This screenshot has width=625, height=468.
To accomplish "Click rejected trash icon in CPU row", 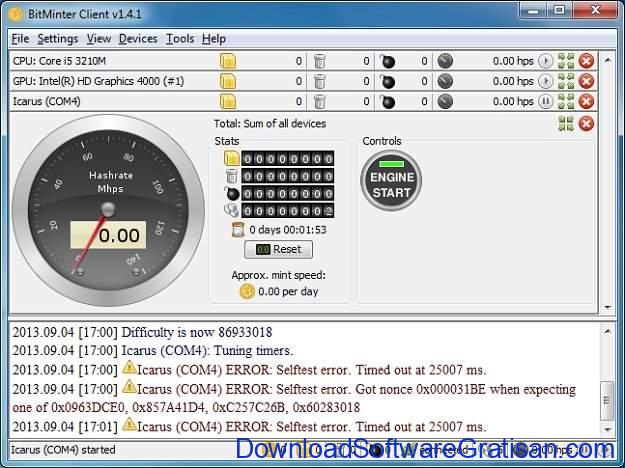I will click(x=319, y=61).
